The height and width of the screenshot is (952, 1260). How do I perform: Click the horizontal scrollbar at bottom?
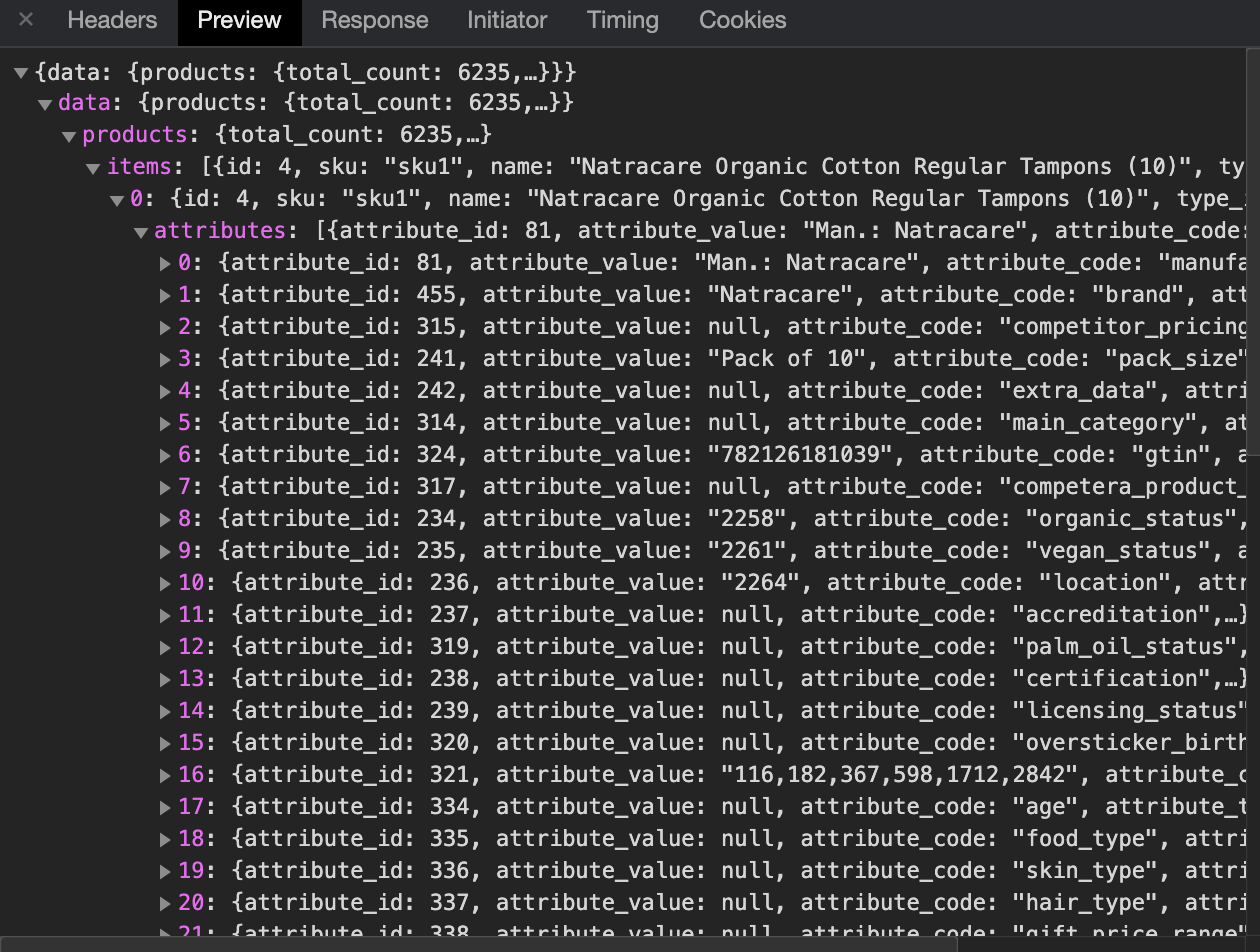(x=480, y=944)
